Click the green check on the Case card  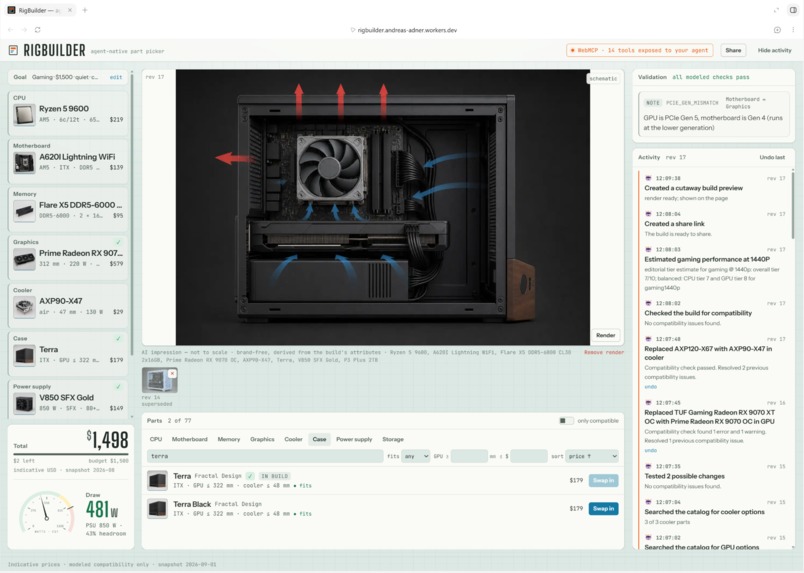pos(118,339)
